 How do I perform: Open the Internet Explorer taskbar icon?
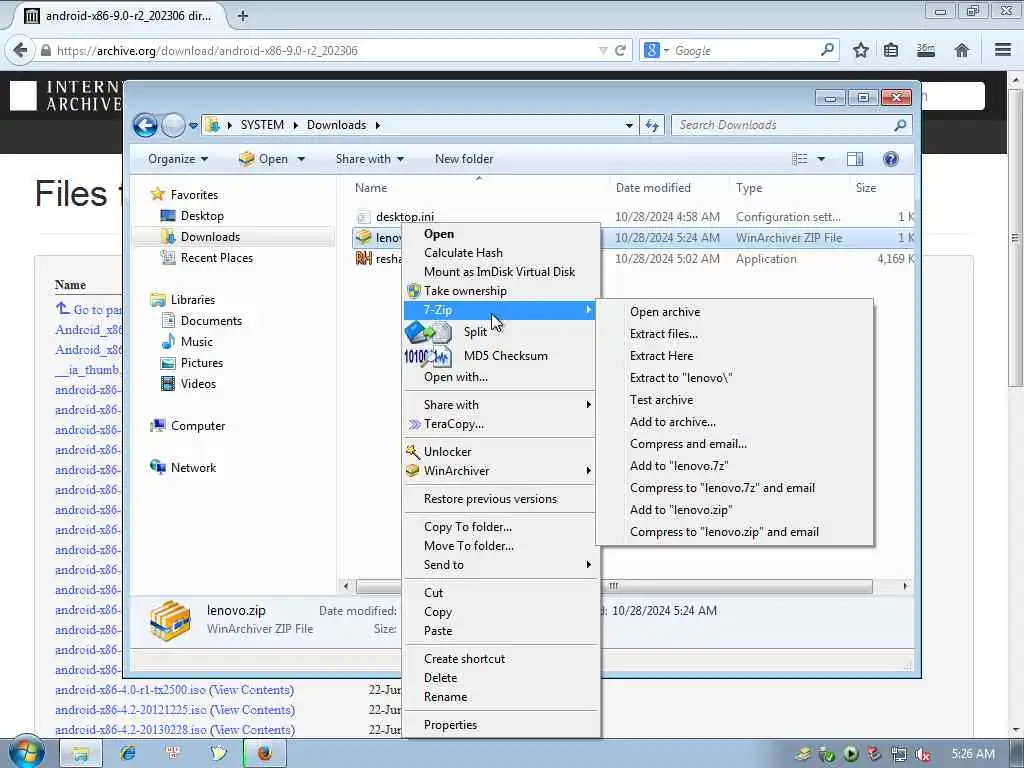coord(128,753)
